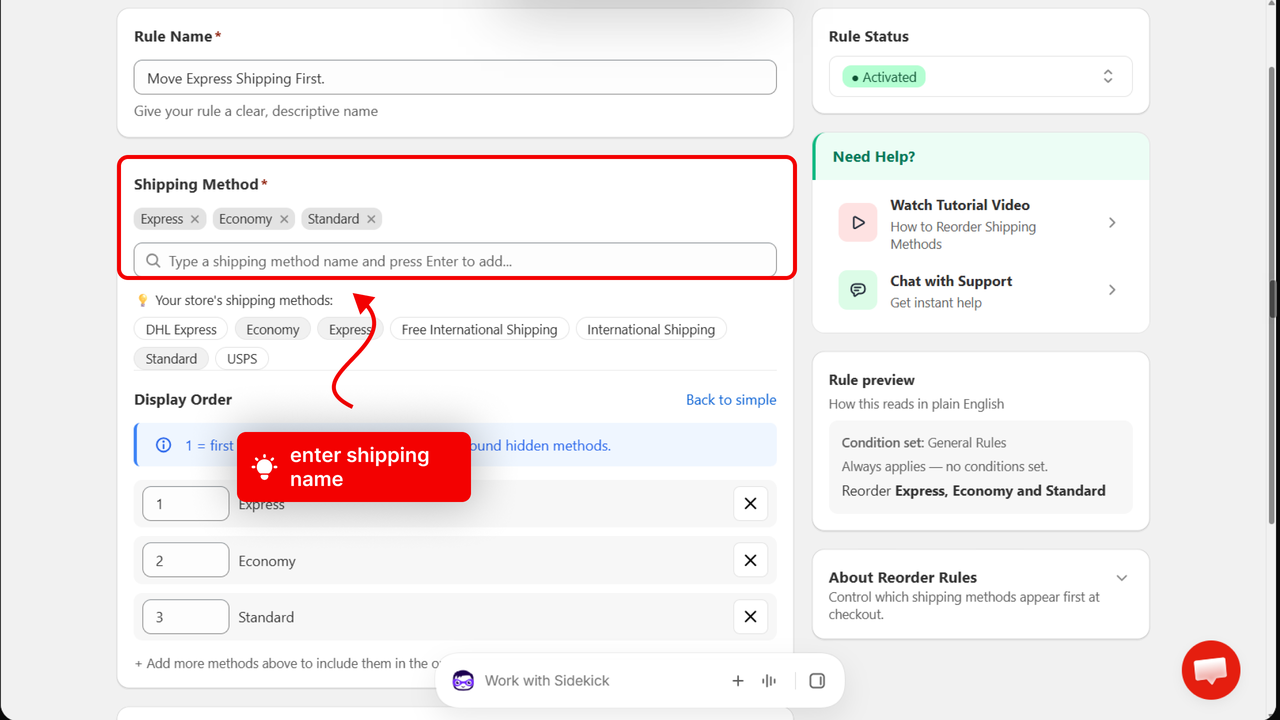Click the search icon in shipping method field

coord(153,261)
